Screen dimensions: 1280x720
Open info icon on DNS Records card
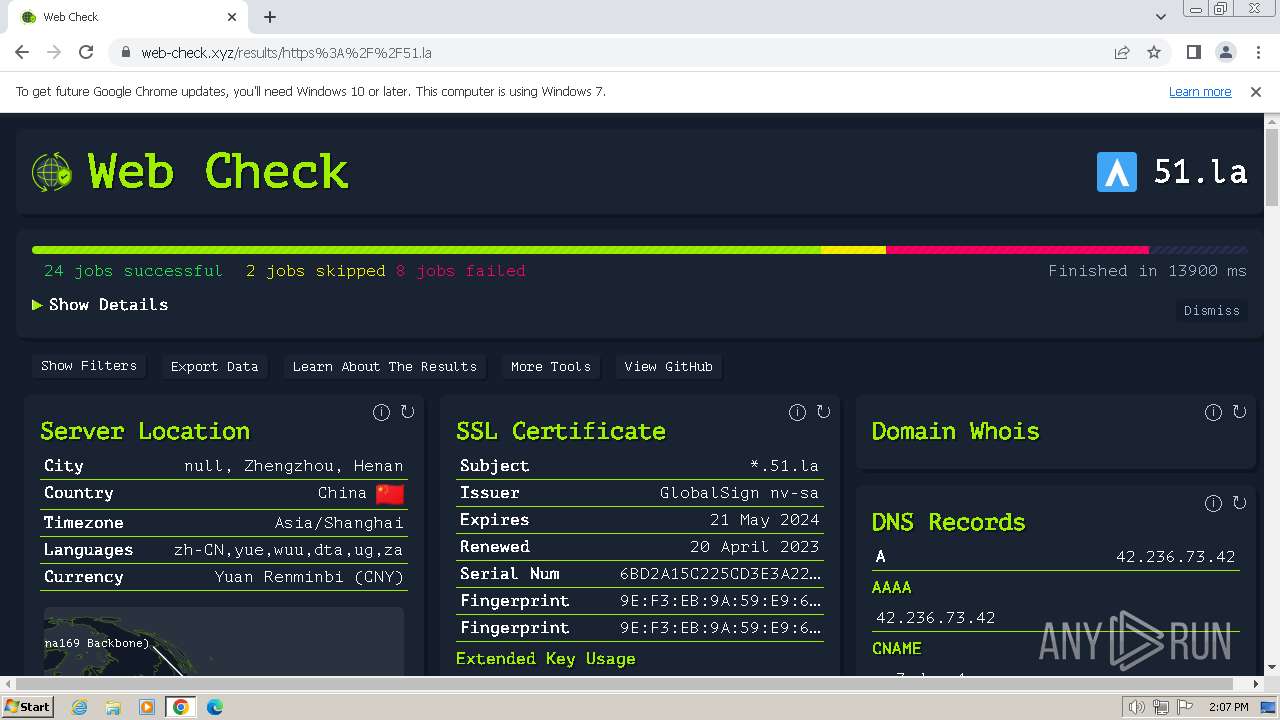(x=1213, y=503)
